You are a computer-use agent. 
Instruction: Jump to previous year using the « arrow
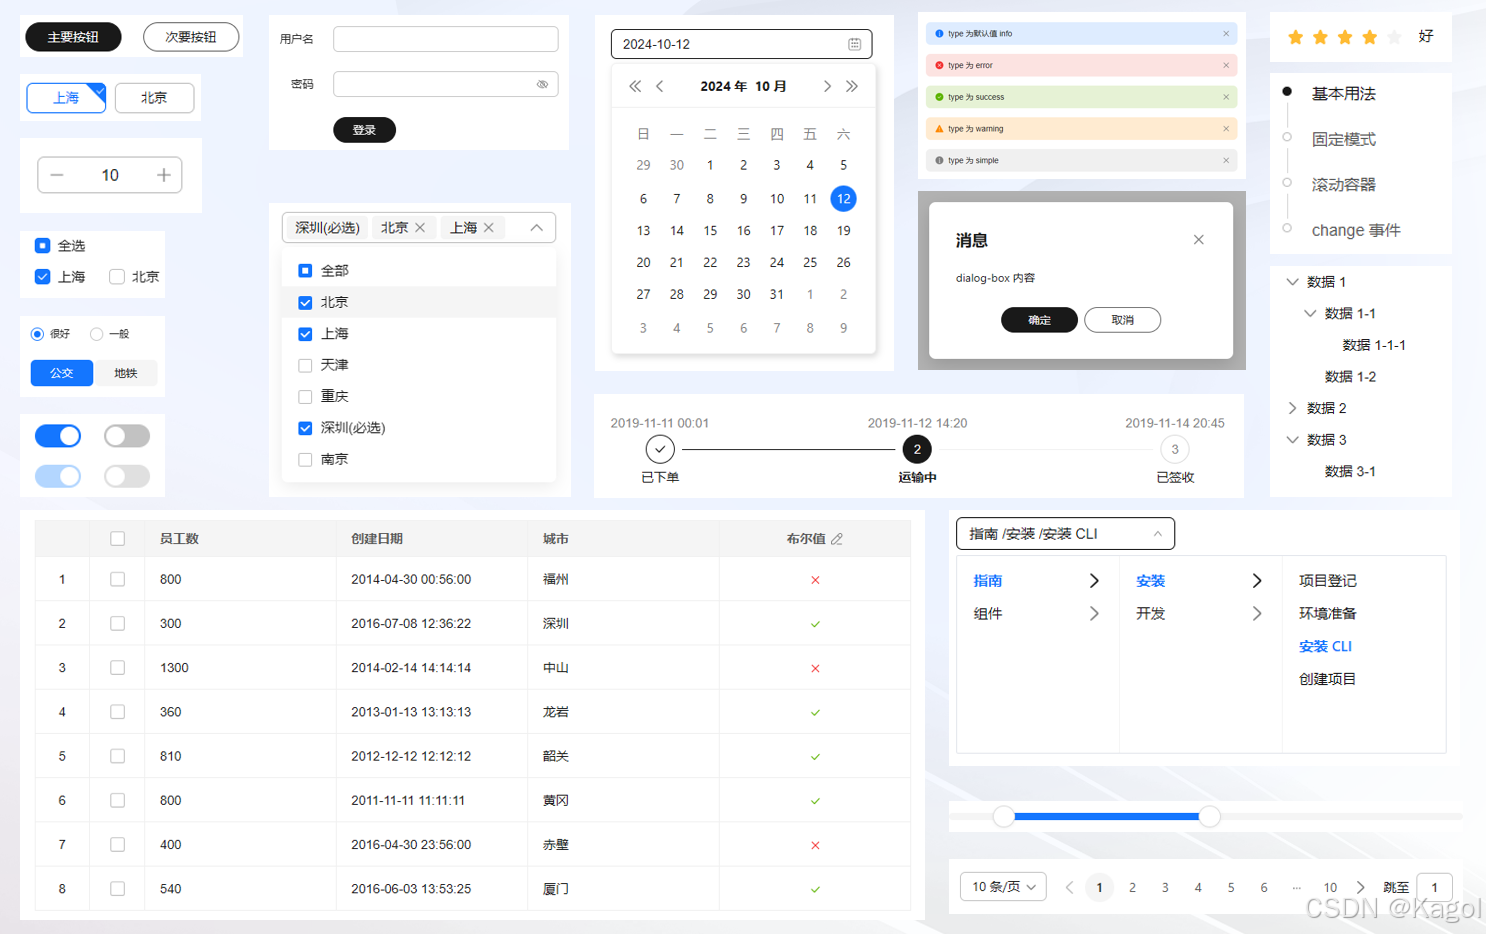point(634,86)
